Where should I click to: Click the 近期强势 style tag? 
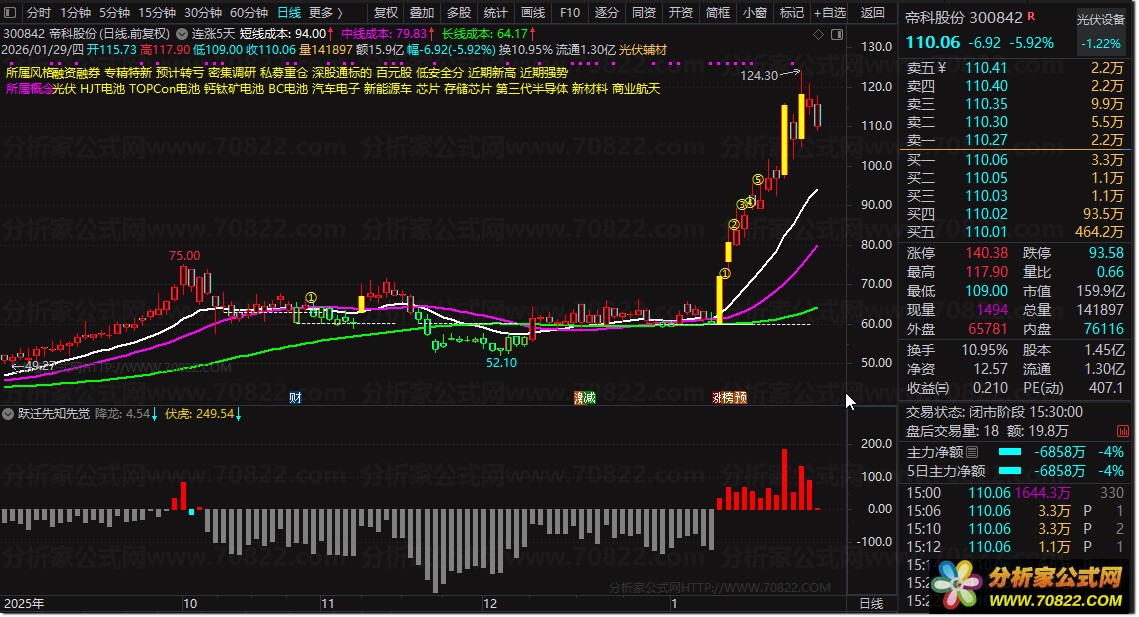point(544,73)
